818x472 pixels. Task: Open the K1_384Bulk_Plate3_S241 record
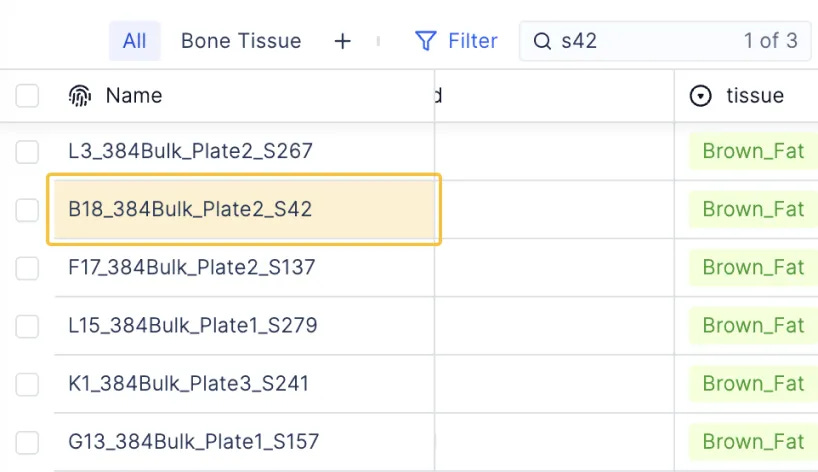188,383
